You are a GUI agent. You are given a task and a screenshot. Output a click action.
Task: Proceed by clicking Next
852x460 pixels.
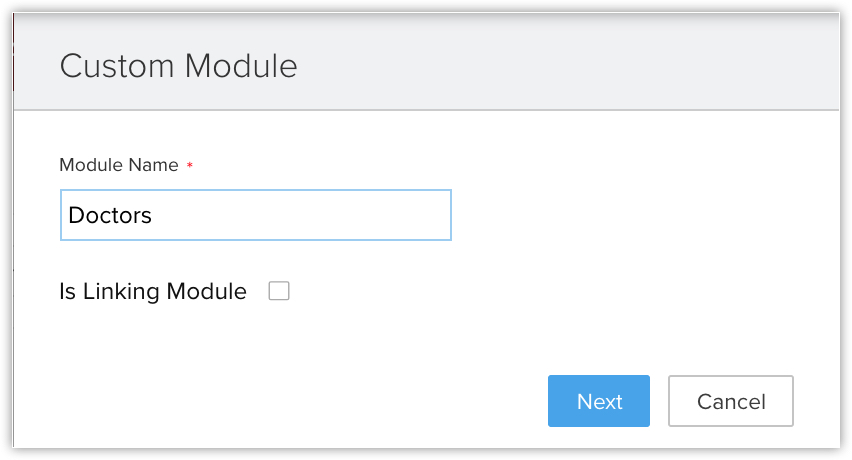599,401
